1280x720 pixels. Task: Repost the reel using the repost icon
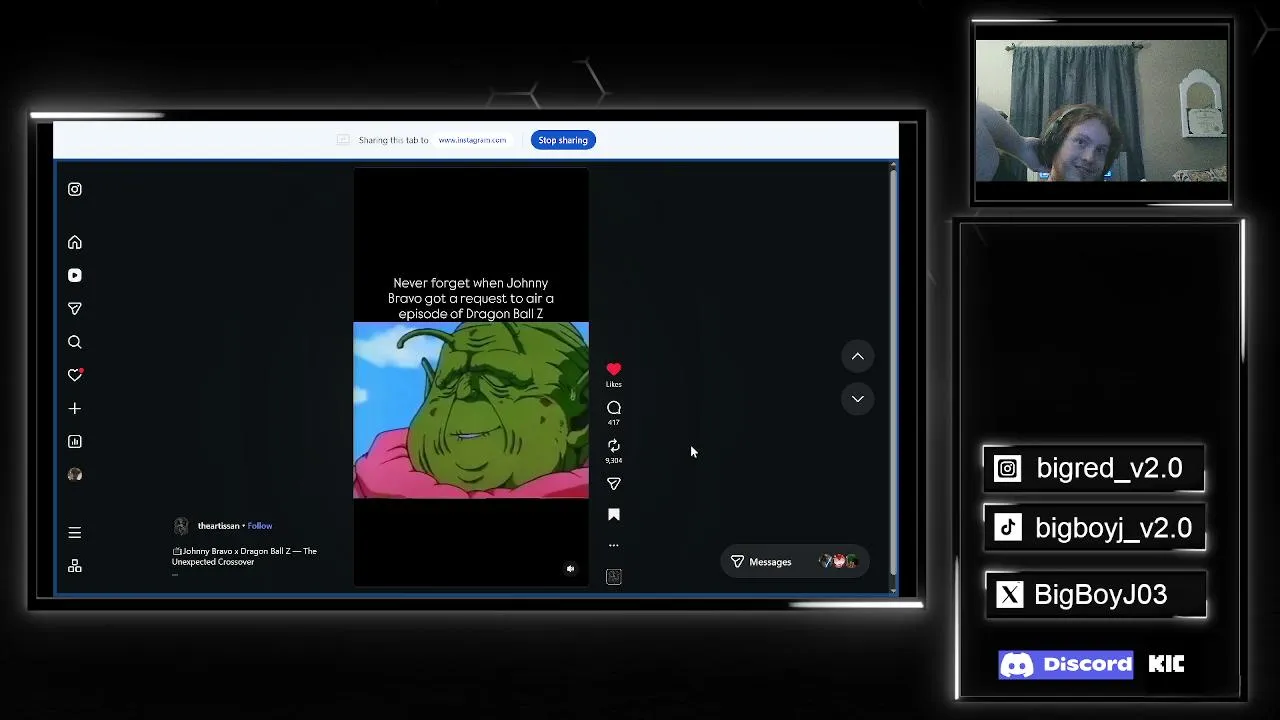[614, 445]
